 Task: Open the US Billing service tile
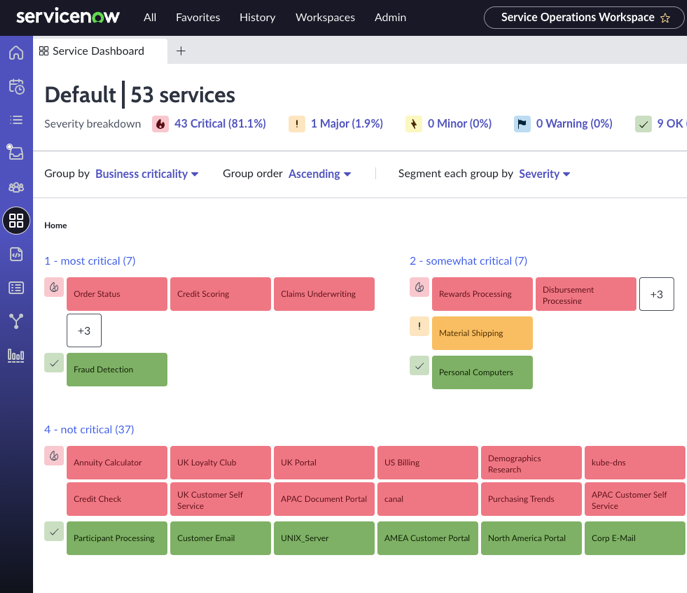point(428,462)
